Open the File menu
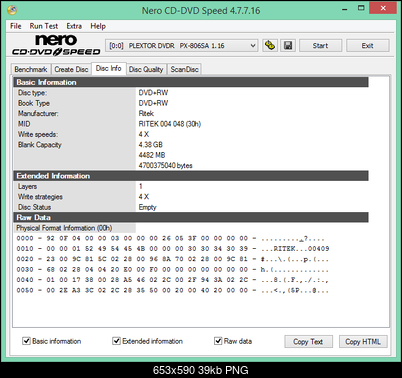402x378 pixels. point(16,26)
